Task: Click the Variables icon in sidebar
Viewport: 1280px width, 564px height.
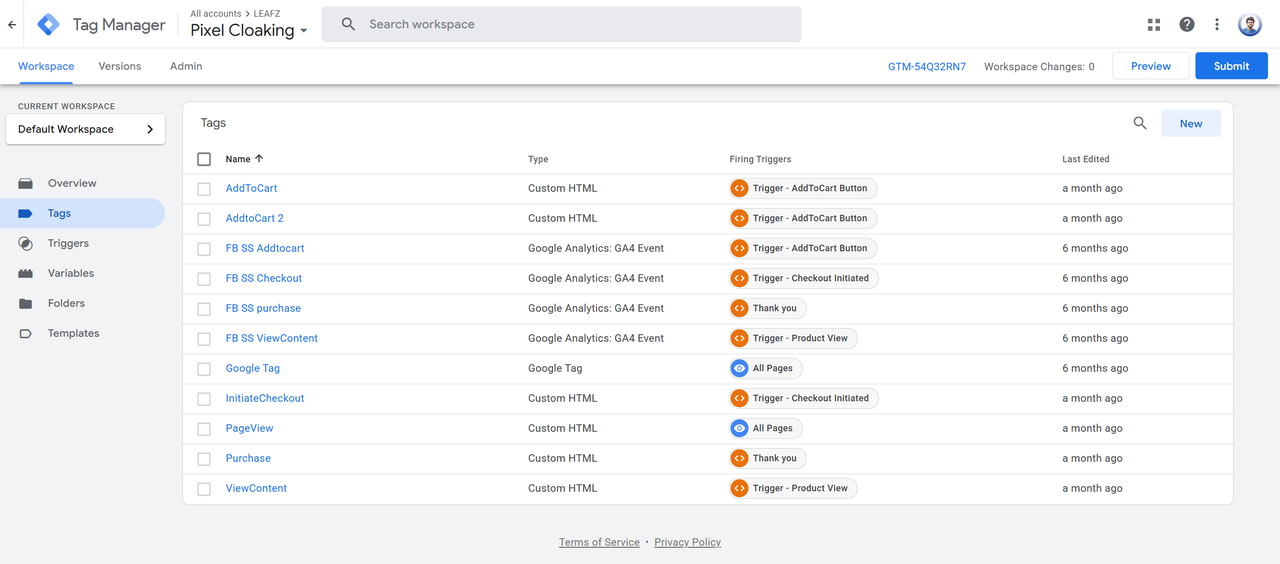Action: (26, 273)
